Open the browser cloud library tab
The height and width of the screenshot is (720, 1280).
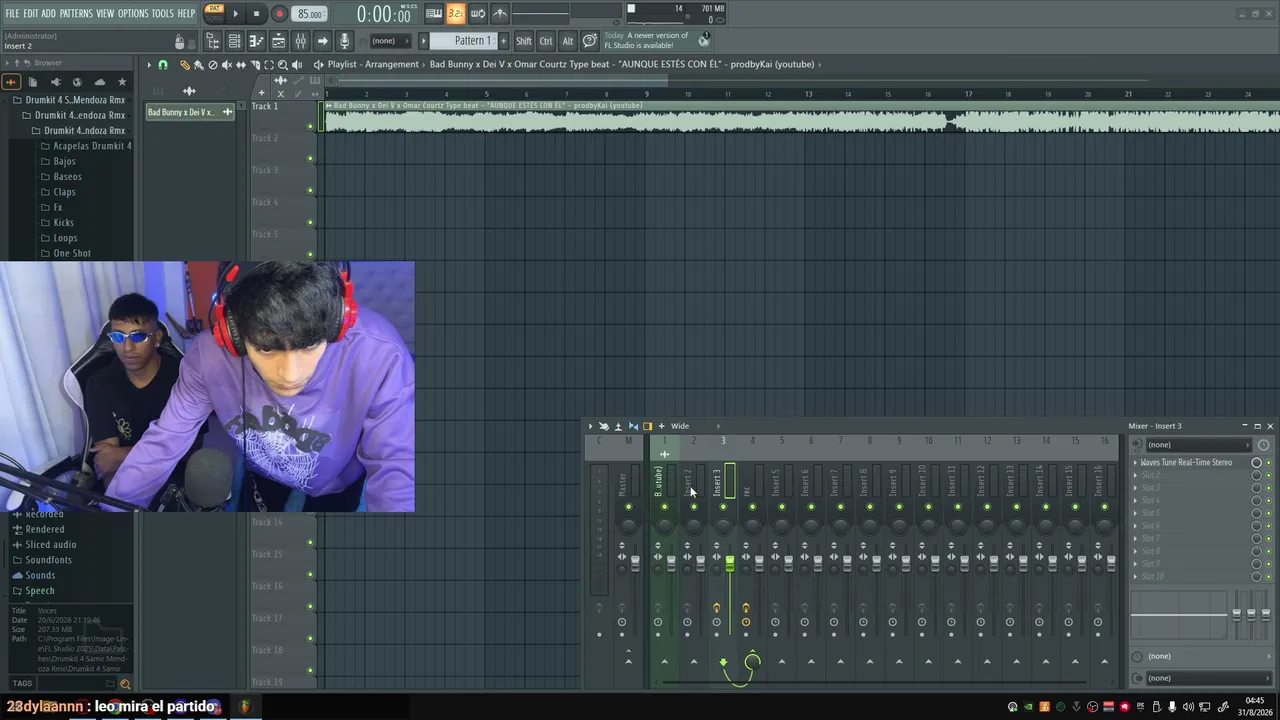pos(99,82)
